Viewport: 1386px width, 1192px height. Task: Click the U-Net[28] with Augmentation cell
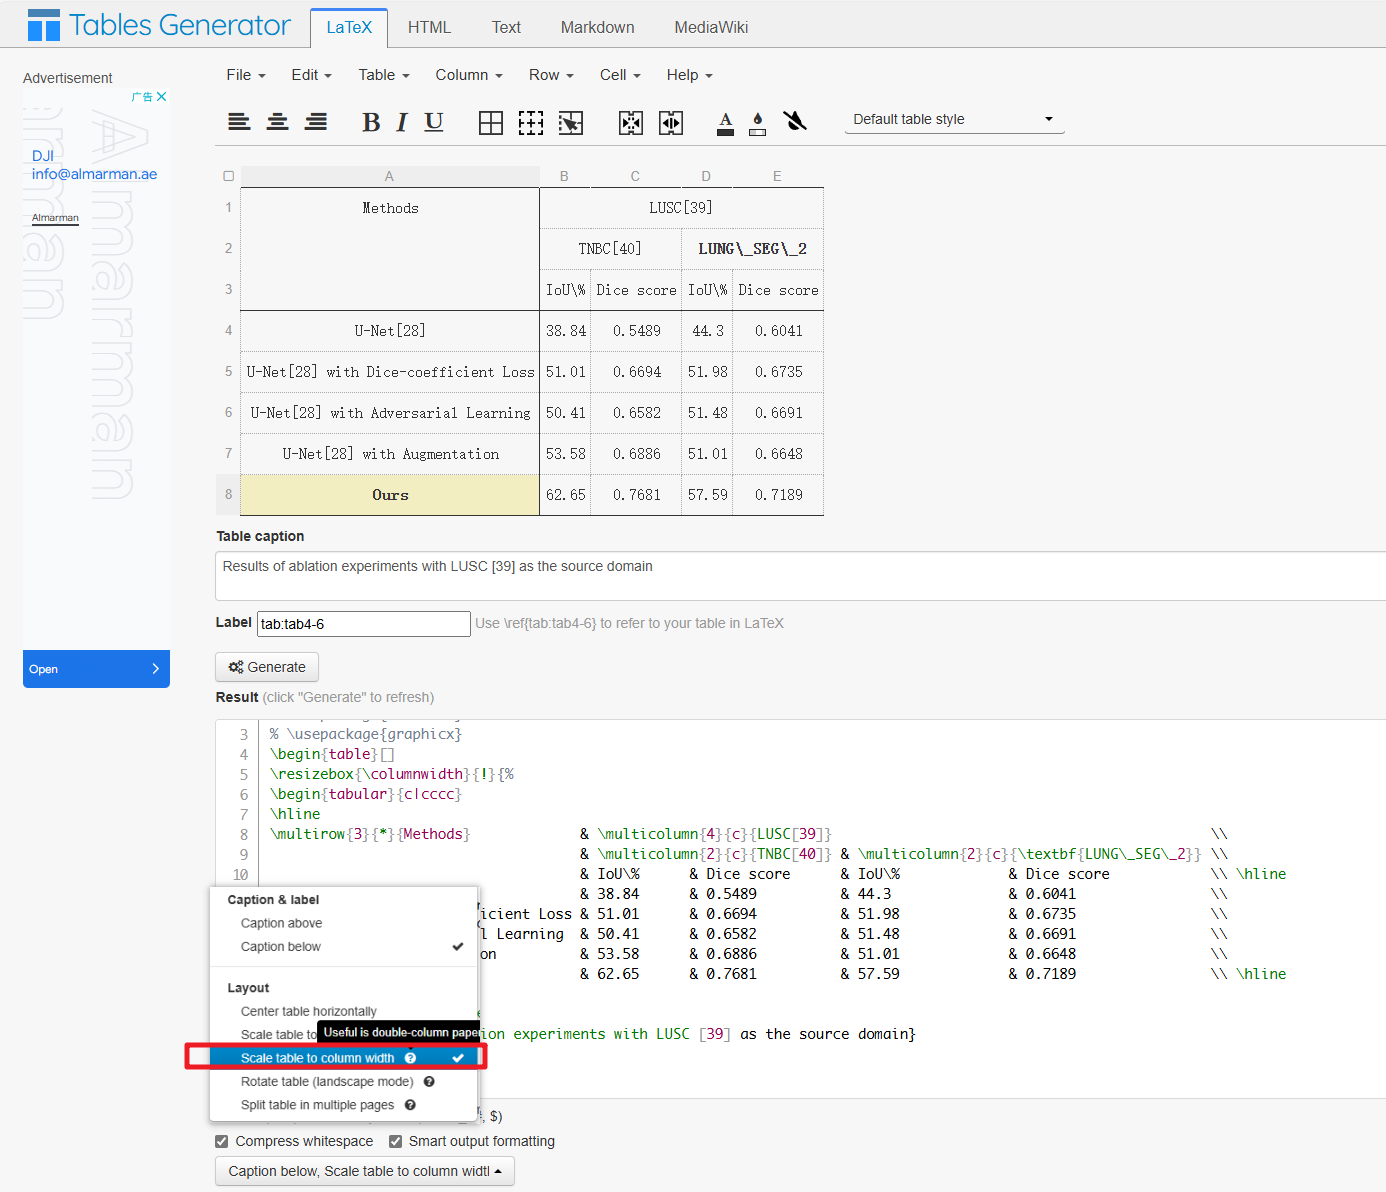click(x=390, y=454)
